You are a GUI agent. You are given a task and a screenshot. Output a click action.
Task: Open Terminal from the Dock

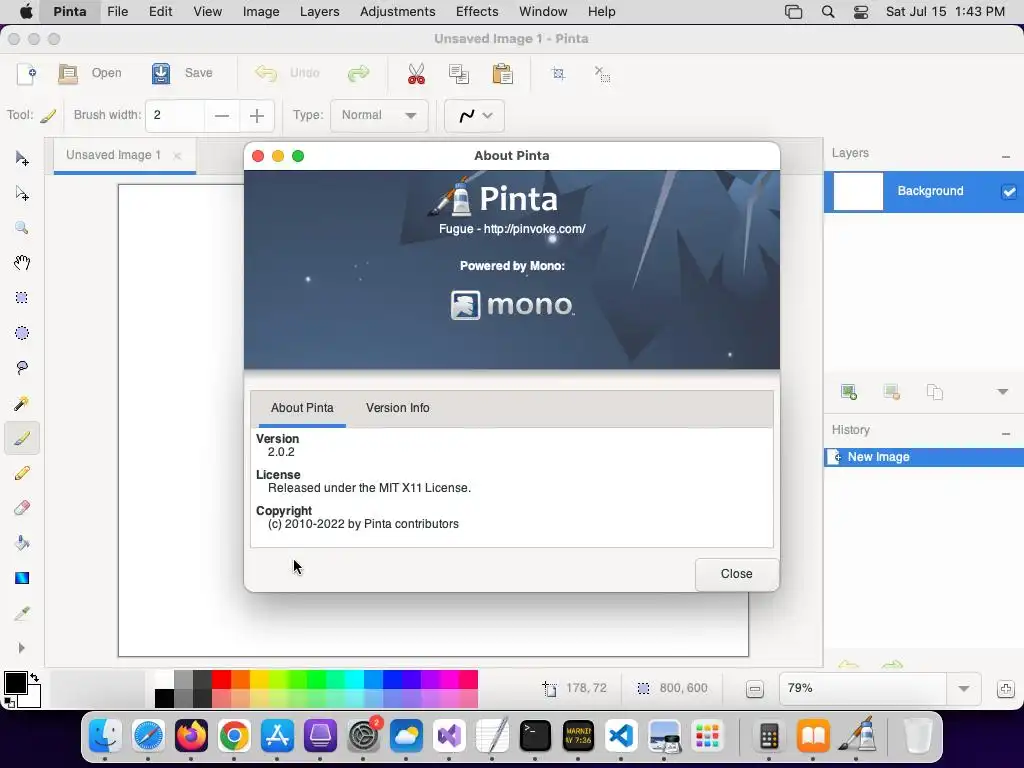535,736
